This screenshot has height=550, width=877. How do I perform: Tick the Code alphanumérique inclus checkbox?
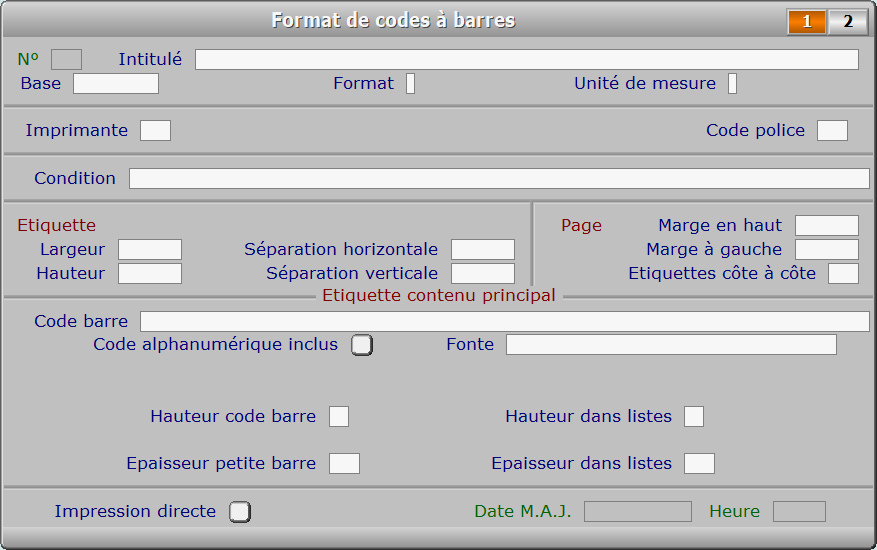coord(362,345)
